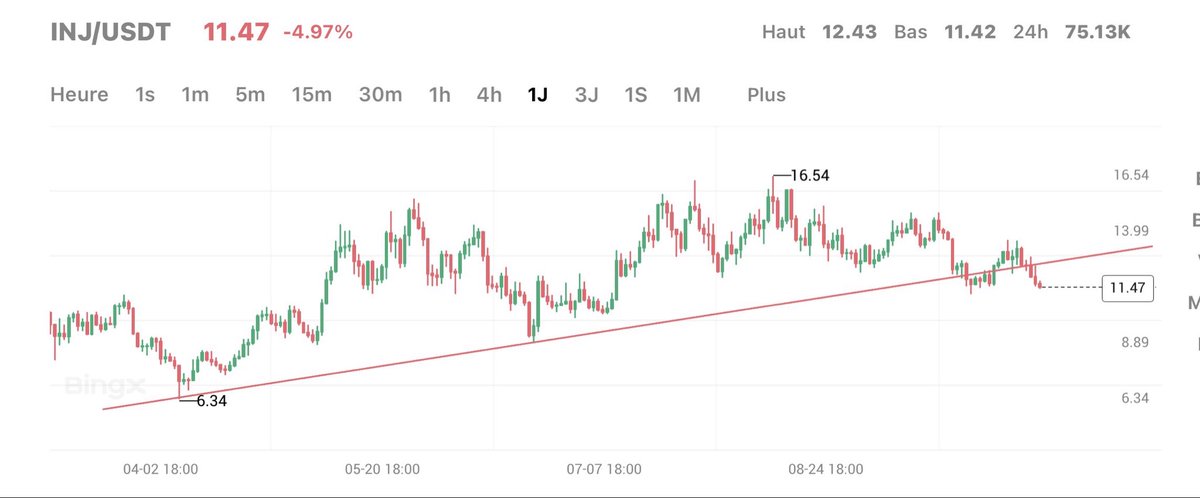This screenshot has width=1200, height=498.
Task: Click the 24h volume 75.13K value
Action: (1096, 32)
